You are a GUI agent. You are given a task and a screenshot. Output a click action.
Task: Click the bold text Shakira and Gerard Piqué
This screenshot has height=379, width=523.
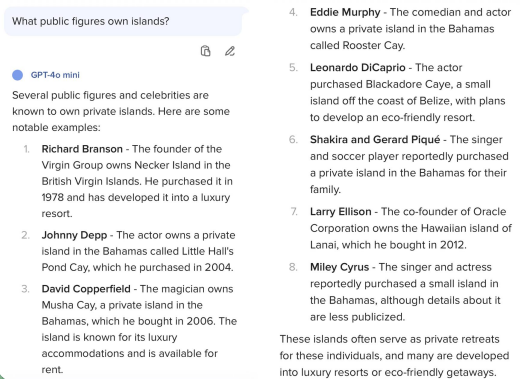point(375,139)
